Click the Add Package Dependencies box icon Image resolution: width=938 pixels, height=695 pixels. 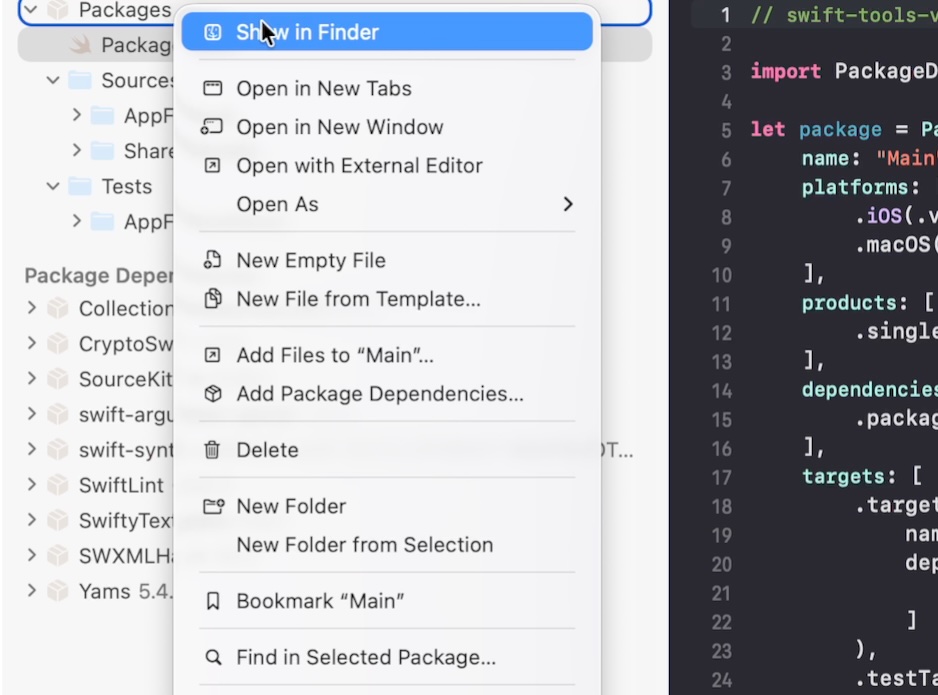212,394
